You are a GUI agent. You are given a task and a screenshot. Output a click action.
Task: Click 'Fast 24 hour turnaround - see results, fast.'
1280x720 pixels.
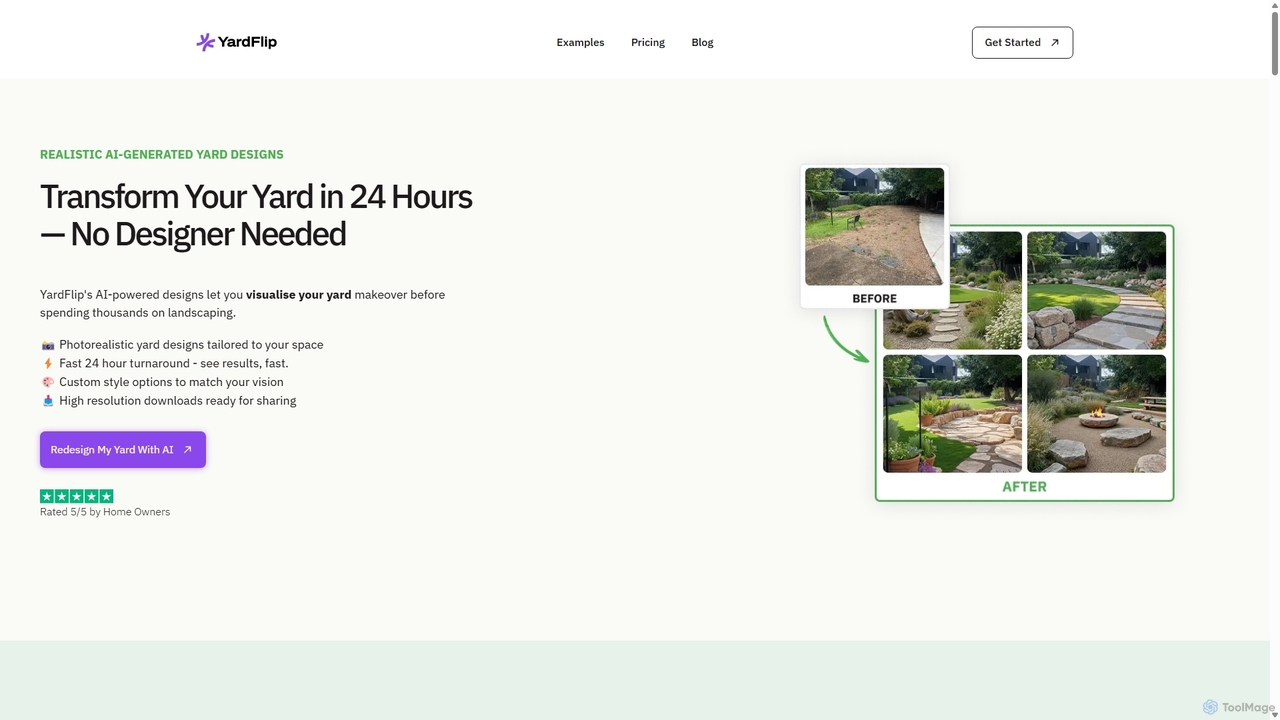[x=174, y=363]
